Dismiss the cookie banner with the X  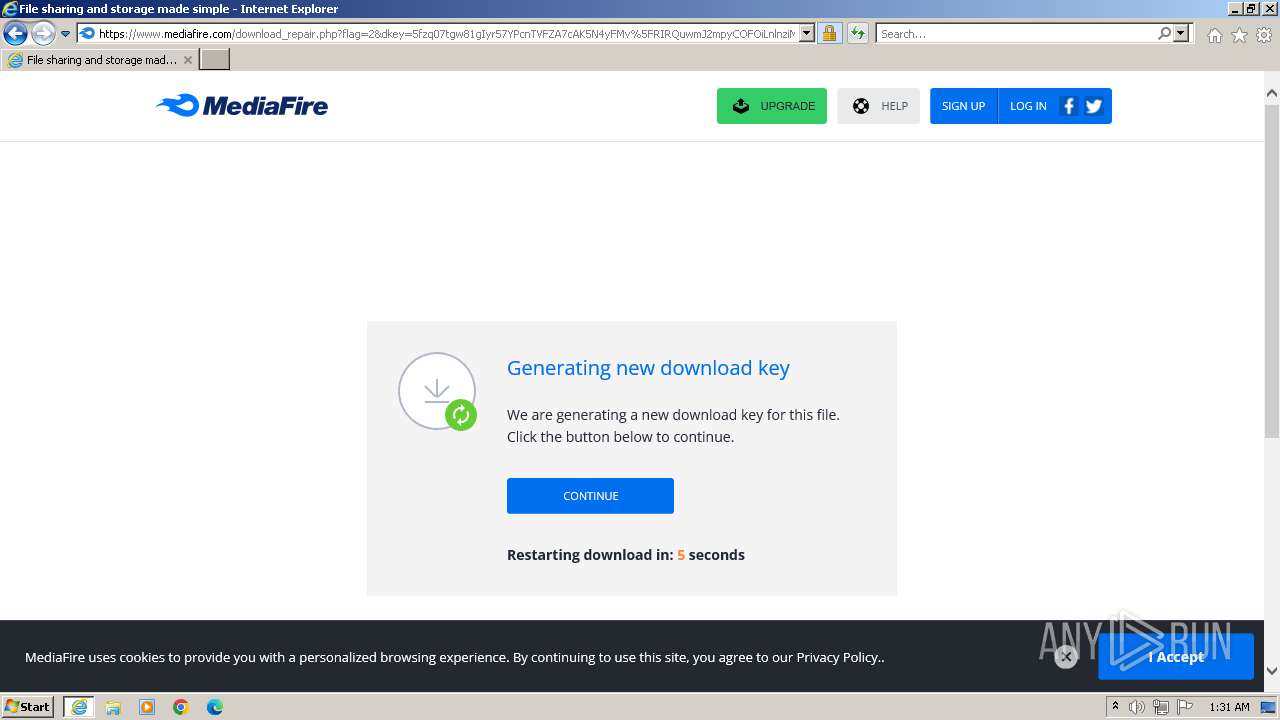[x=1066, y=657]
